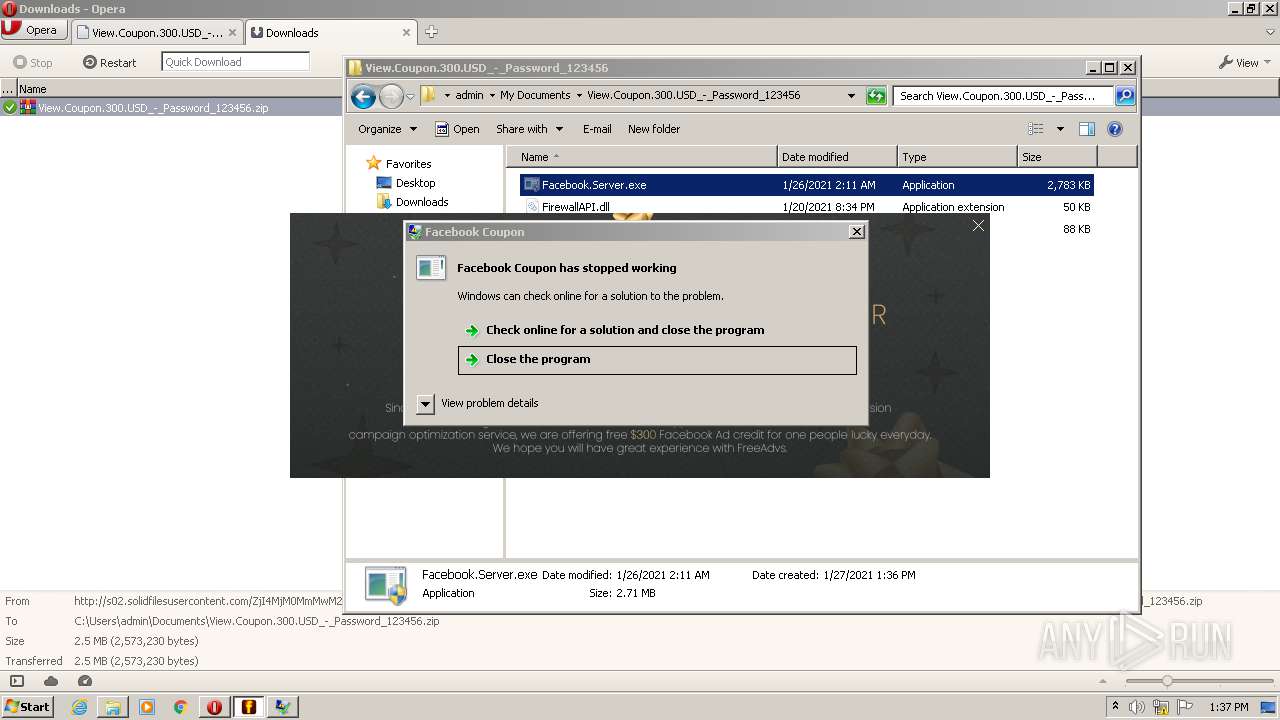Select the FirewallAPI.dll file

[806, 207]
